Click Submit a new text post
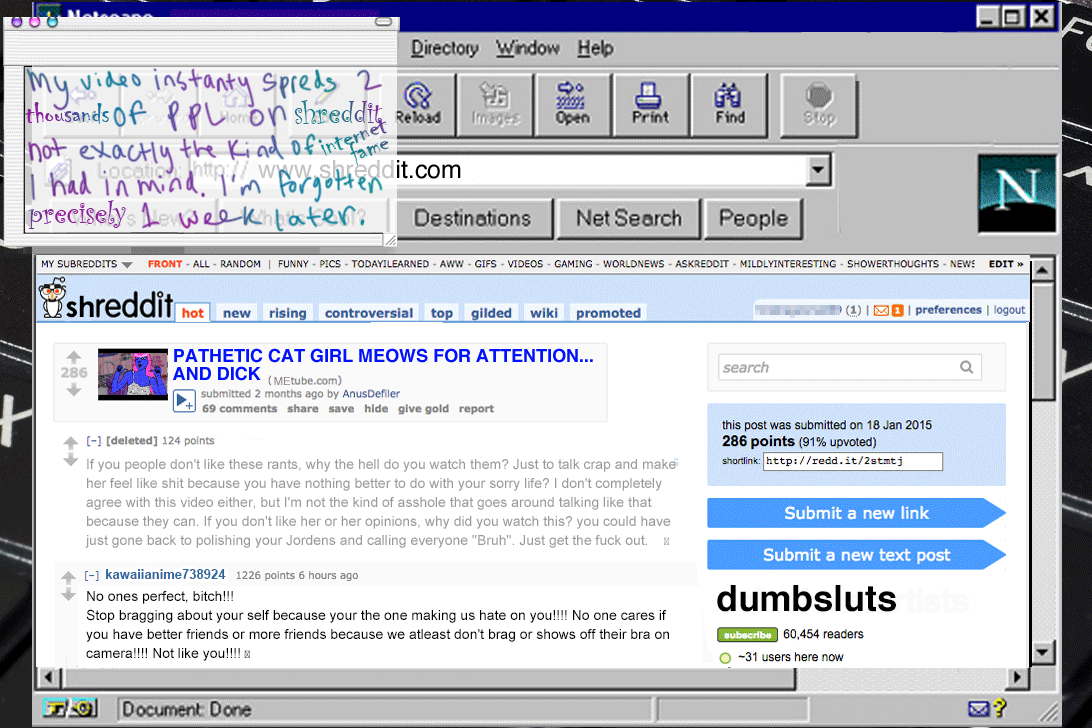This screenshot has height=728, width=1092. pos(856,555)
